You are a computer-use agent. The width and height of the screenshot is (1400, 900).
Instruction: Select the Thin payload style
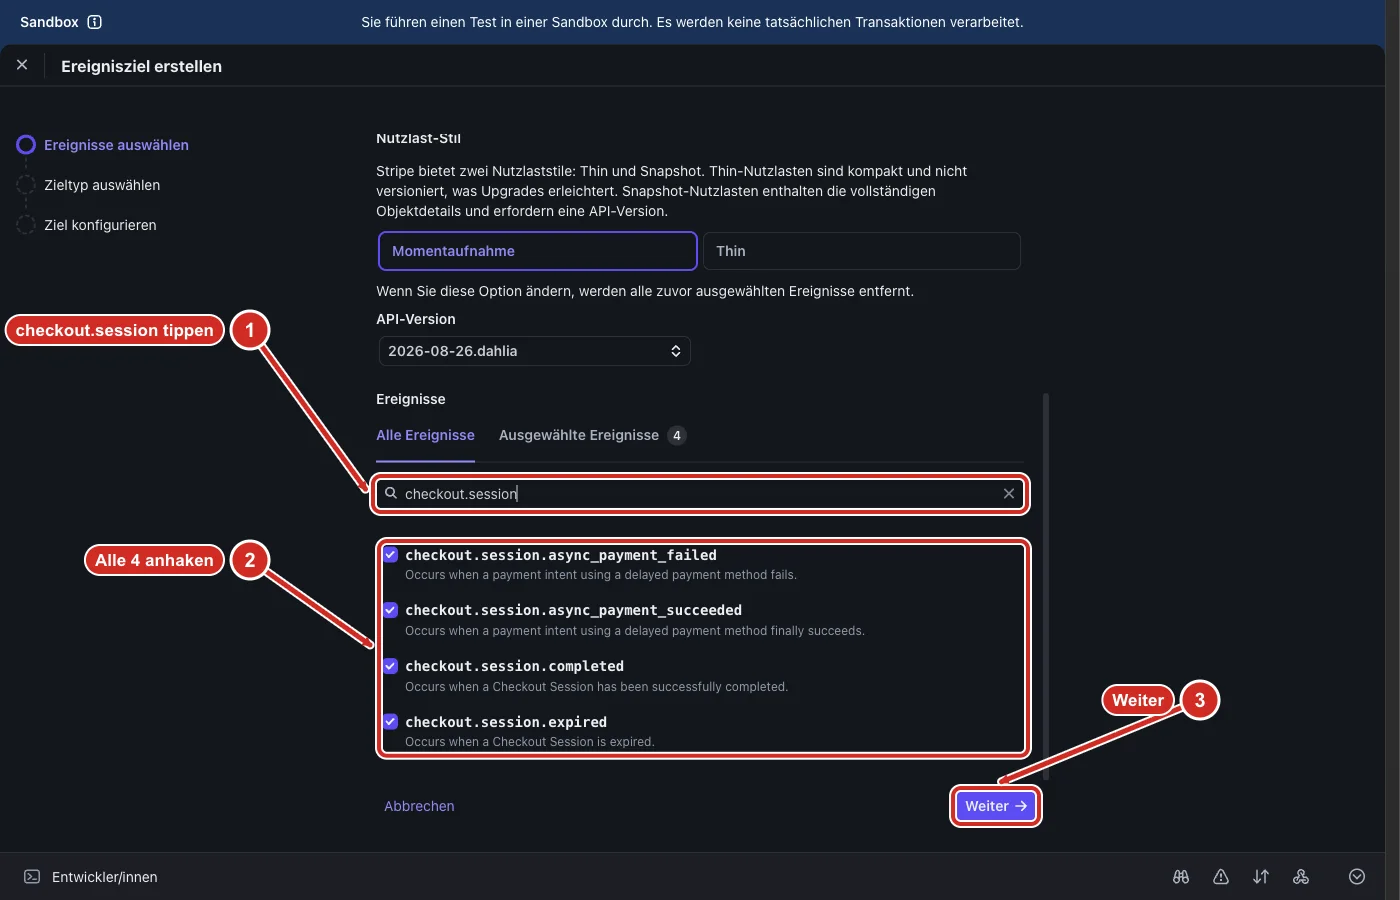click(x=862, y=251)
